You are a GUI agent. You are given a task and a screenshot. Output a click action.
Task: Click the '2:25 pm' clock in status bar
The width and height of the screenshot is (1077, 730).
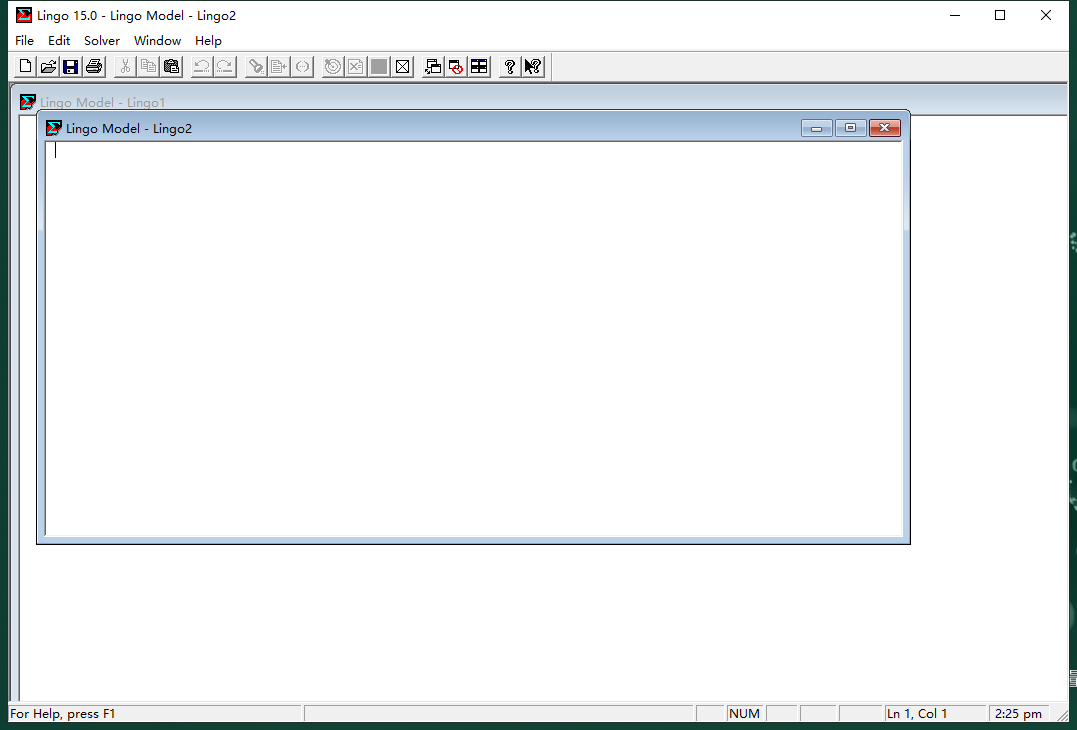tap(1018, 714)
